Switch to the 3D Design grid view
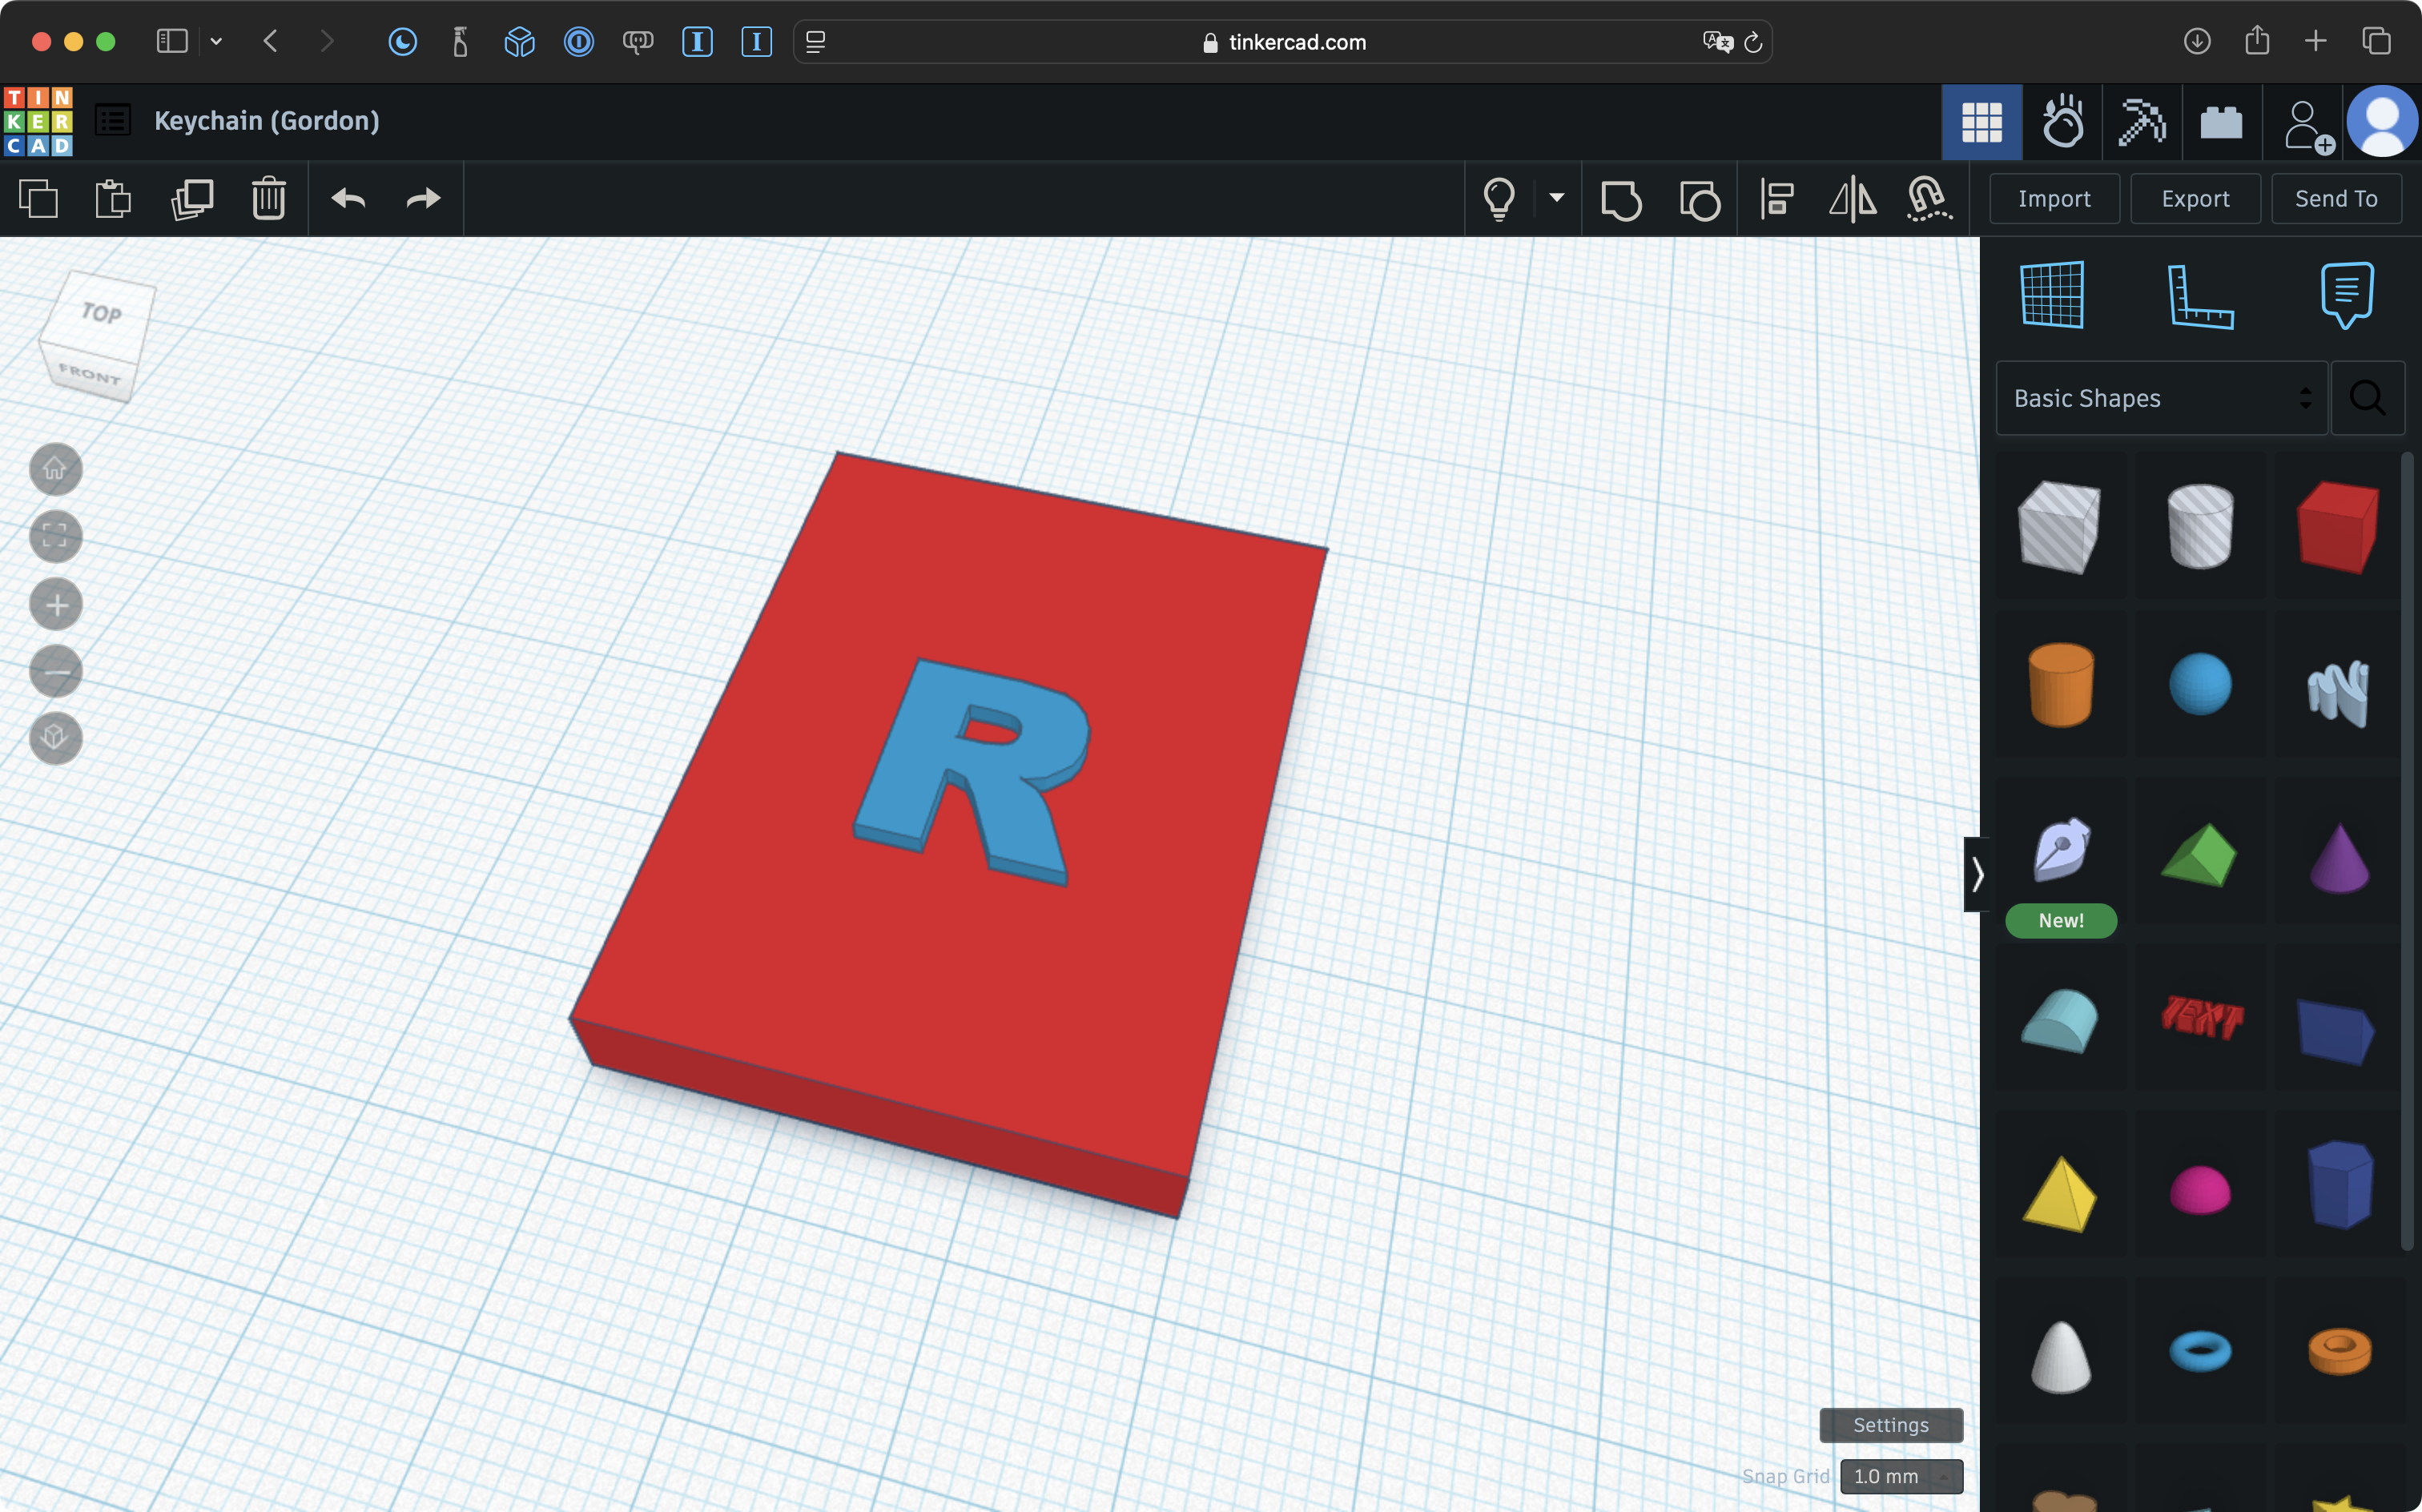Screen dimensions: 2422x1512 pyautogui.click(x=1981, y=122)
